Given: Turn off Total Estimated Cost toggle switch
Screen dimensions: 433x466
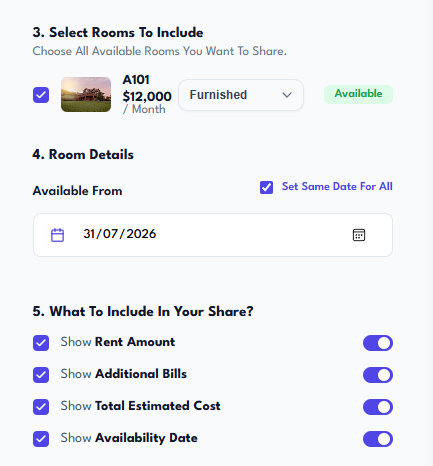Looking at the screenshot, I should pyautogui.click(x=378, y=407).
